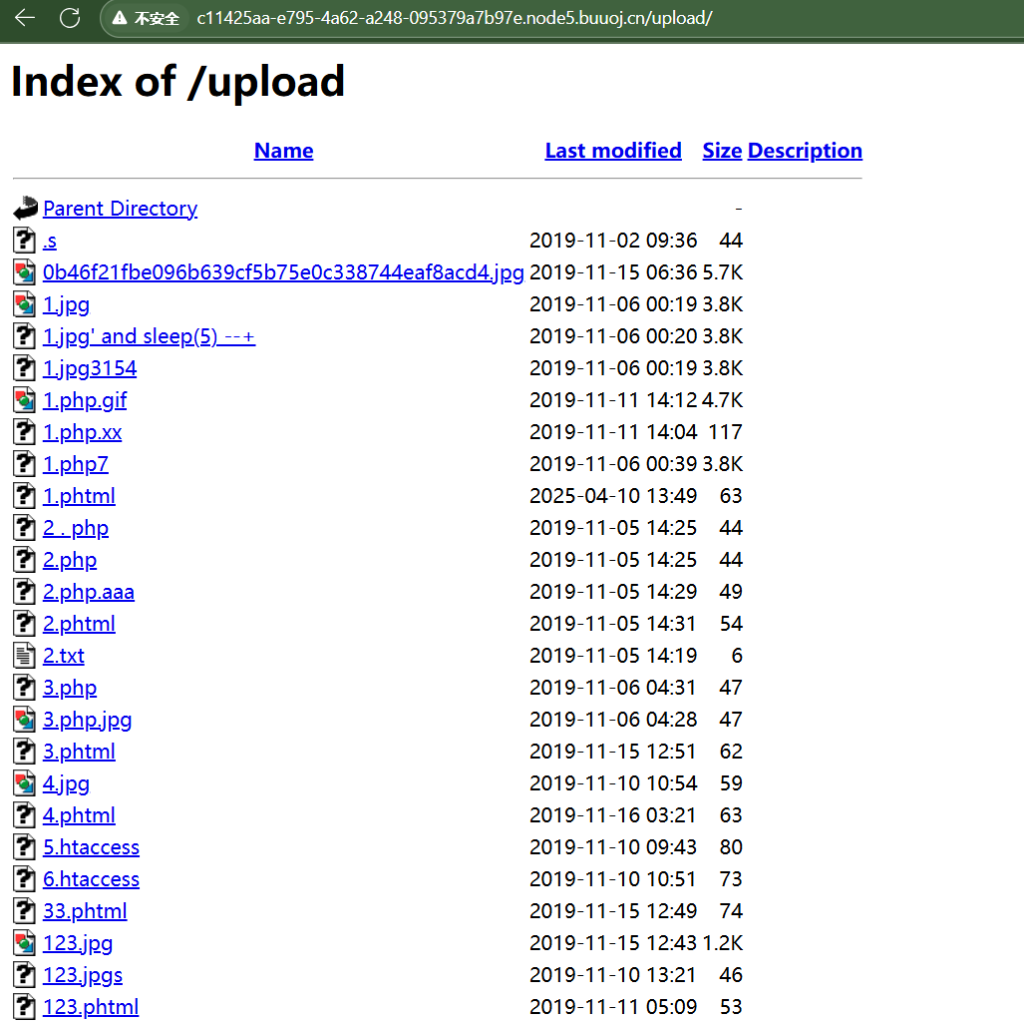Click the date 2019-11-16 03:21
Viewport: 1024px width, 1024px height.
point(613,816)
